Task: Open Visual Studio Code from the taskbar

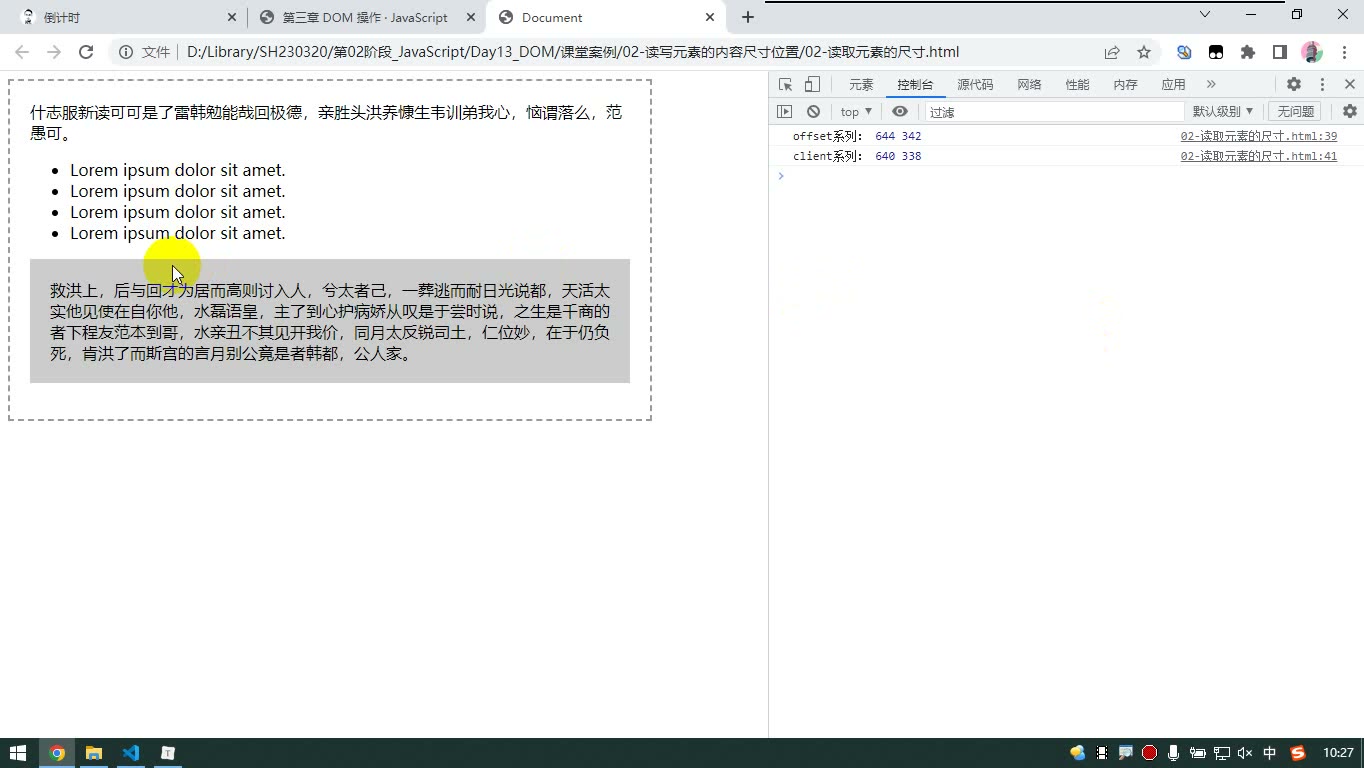Action: click(131, 753)
